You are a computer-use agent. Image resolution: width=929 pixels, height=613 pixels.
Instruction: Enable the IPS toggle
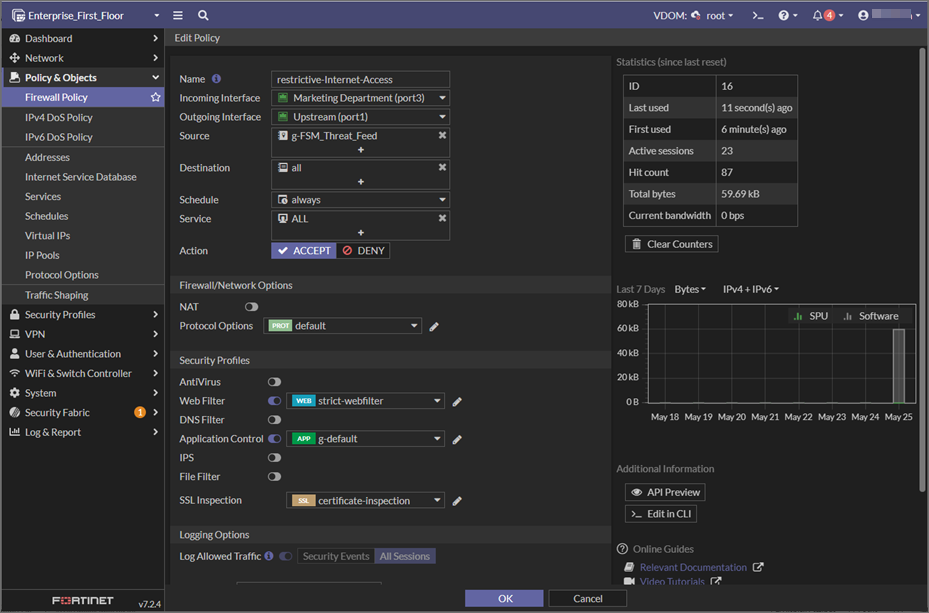click(x=274, y=457)
